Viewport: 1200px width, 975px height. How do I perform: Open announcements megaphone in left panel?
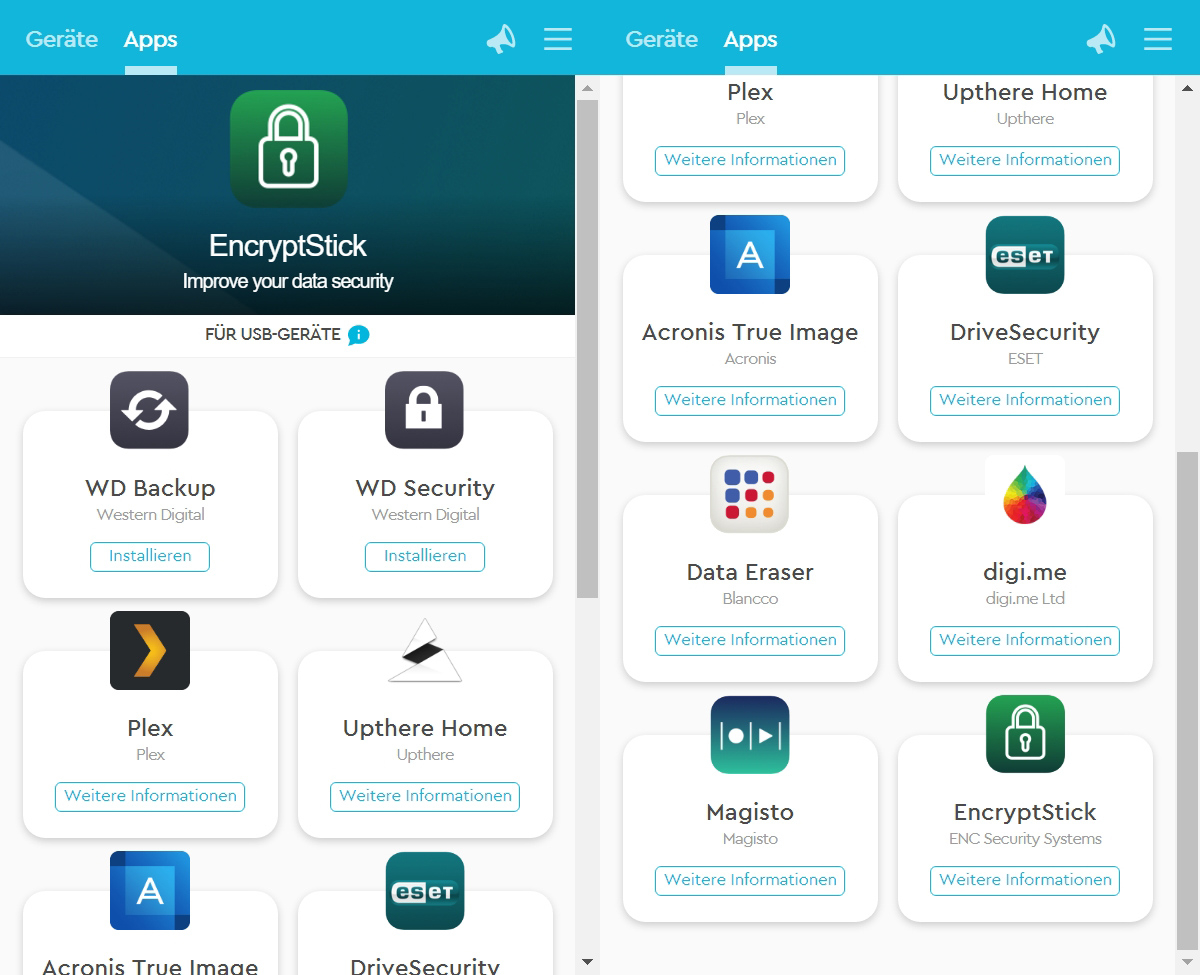tap(501, 39)
